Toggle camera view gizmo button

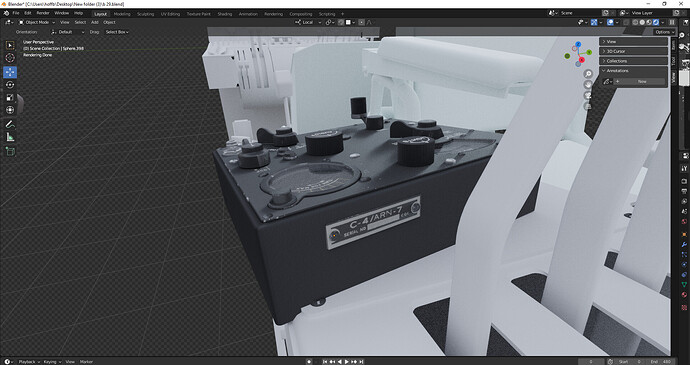[x=588, y=95]
